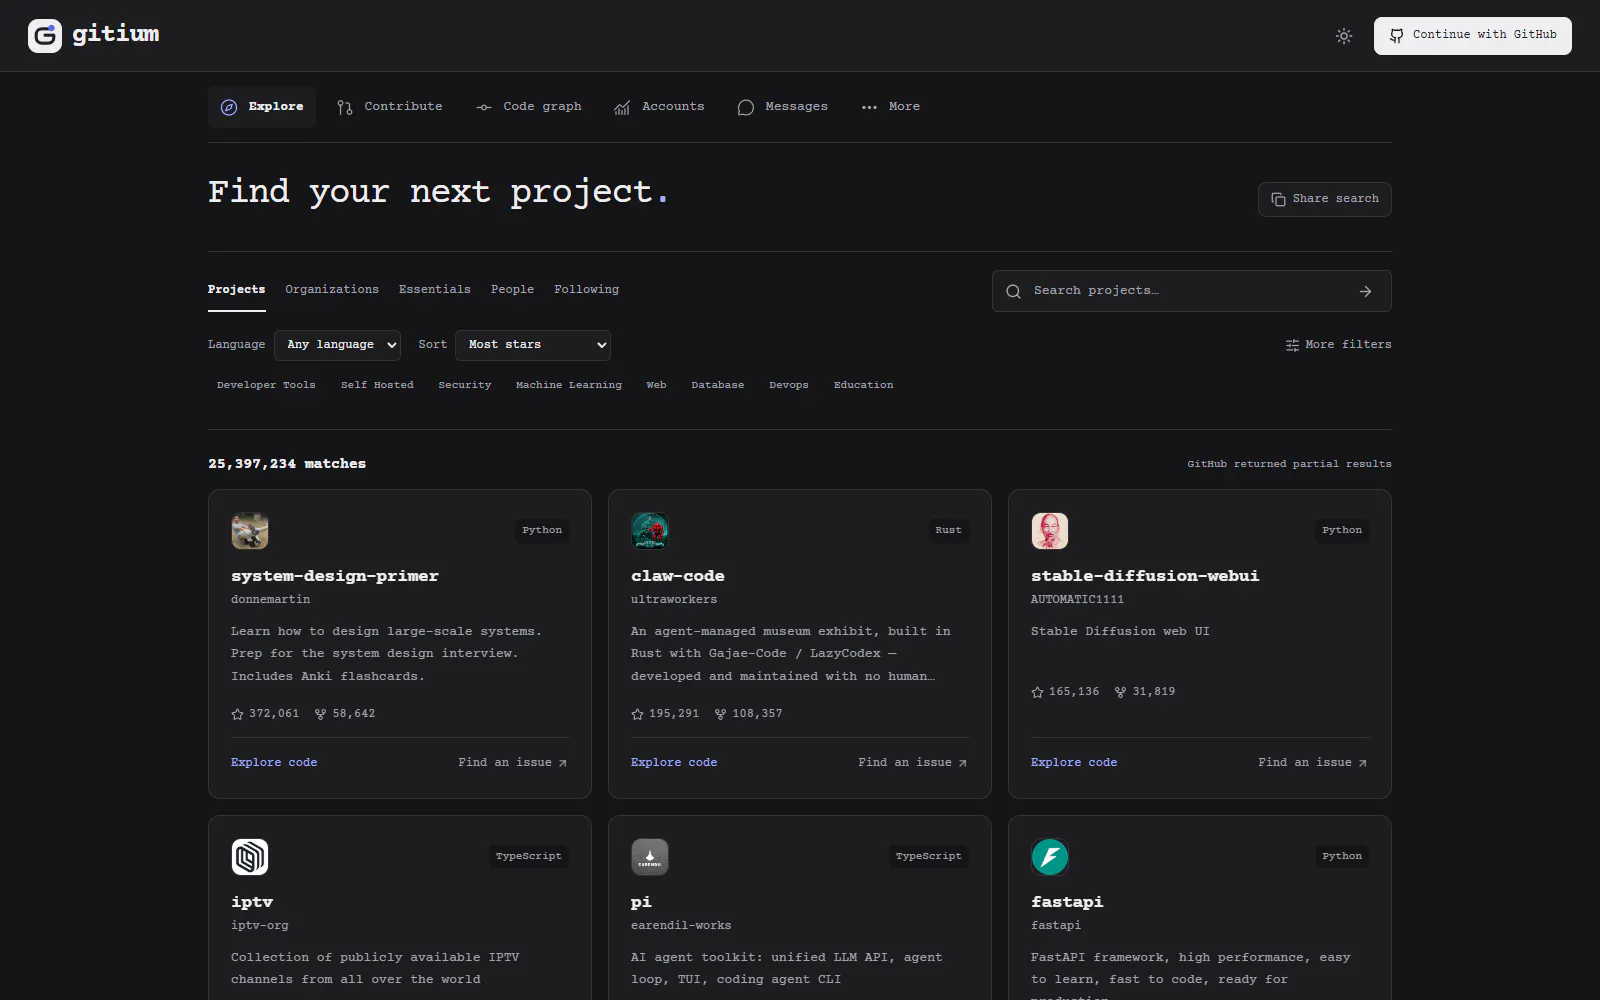
Task: Click Find an issue on claw-code card
Action: tap(913, 763)
